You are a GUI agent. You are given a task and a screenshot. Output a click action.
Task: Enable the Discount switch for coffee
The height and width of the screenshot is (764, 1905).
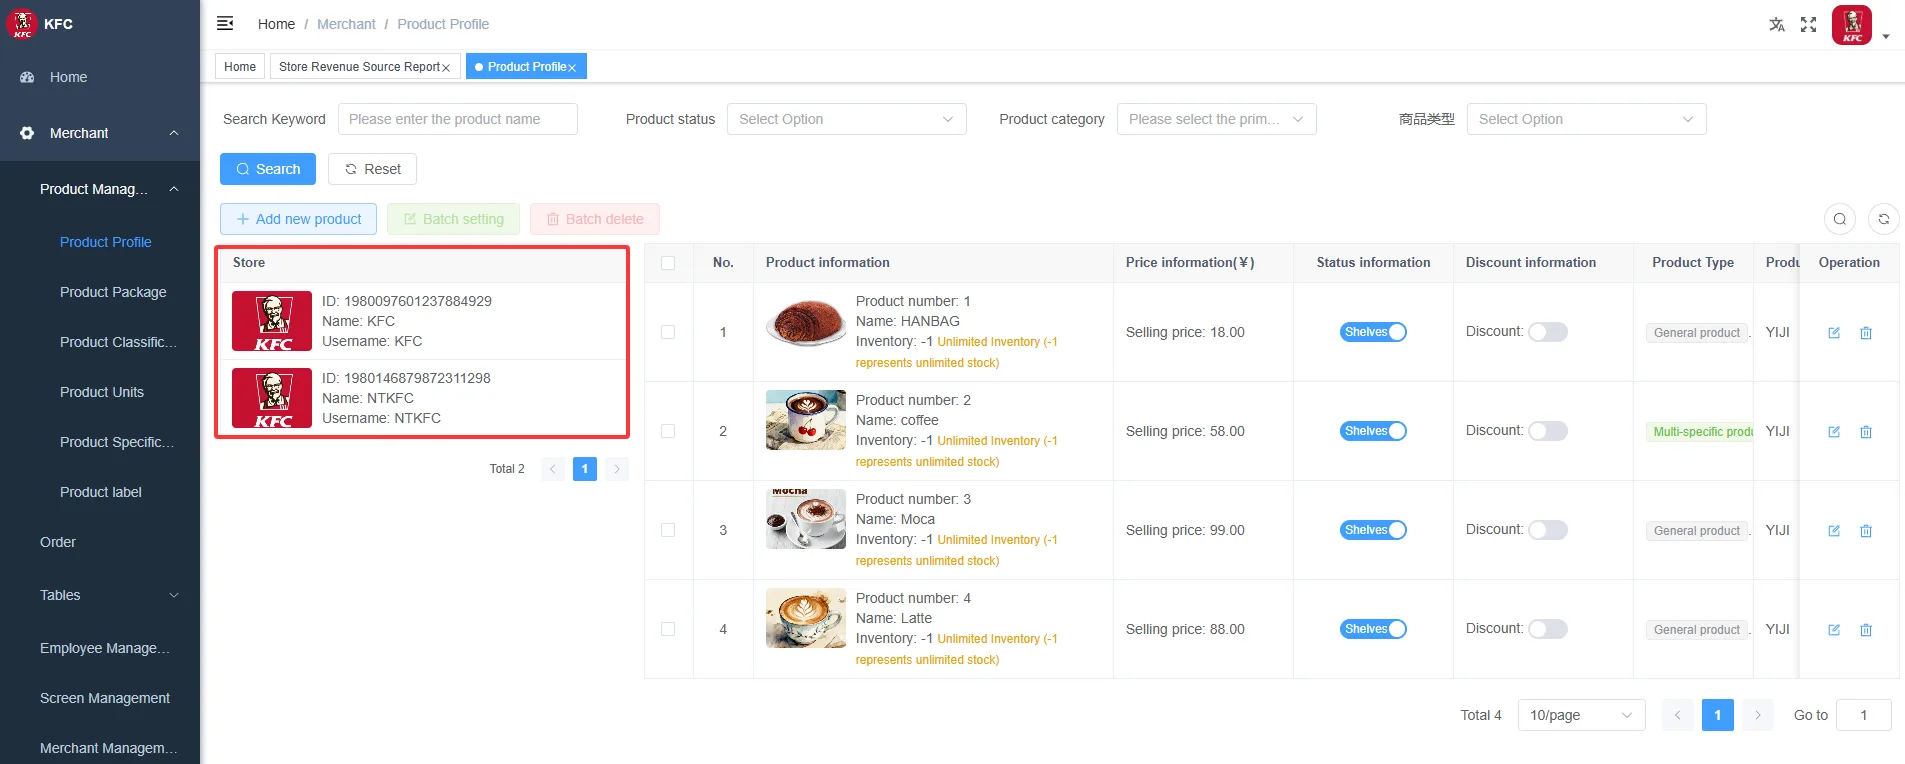1548,431
